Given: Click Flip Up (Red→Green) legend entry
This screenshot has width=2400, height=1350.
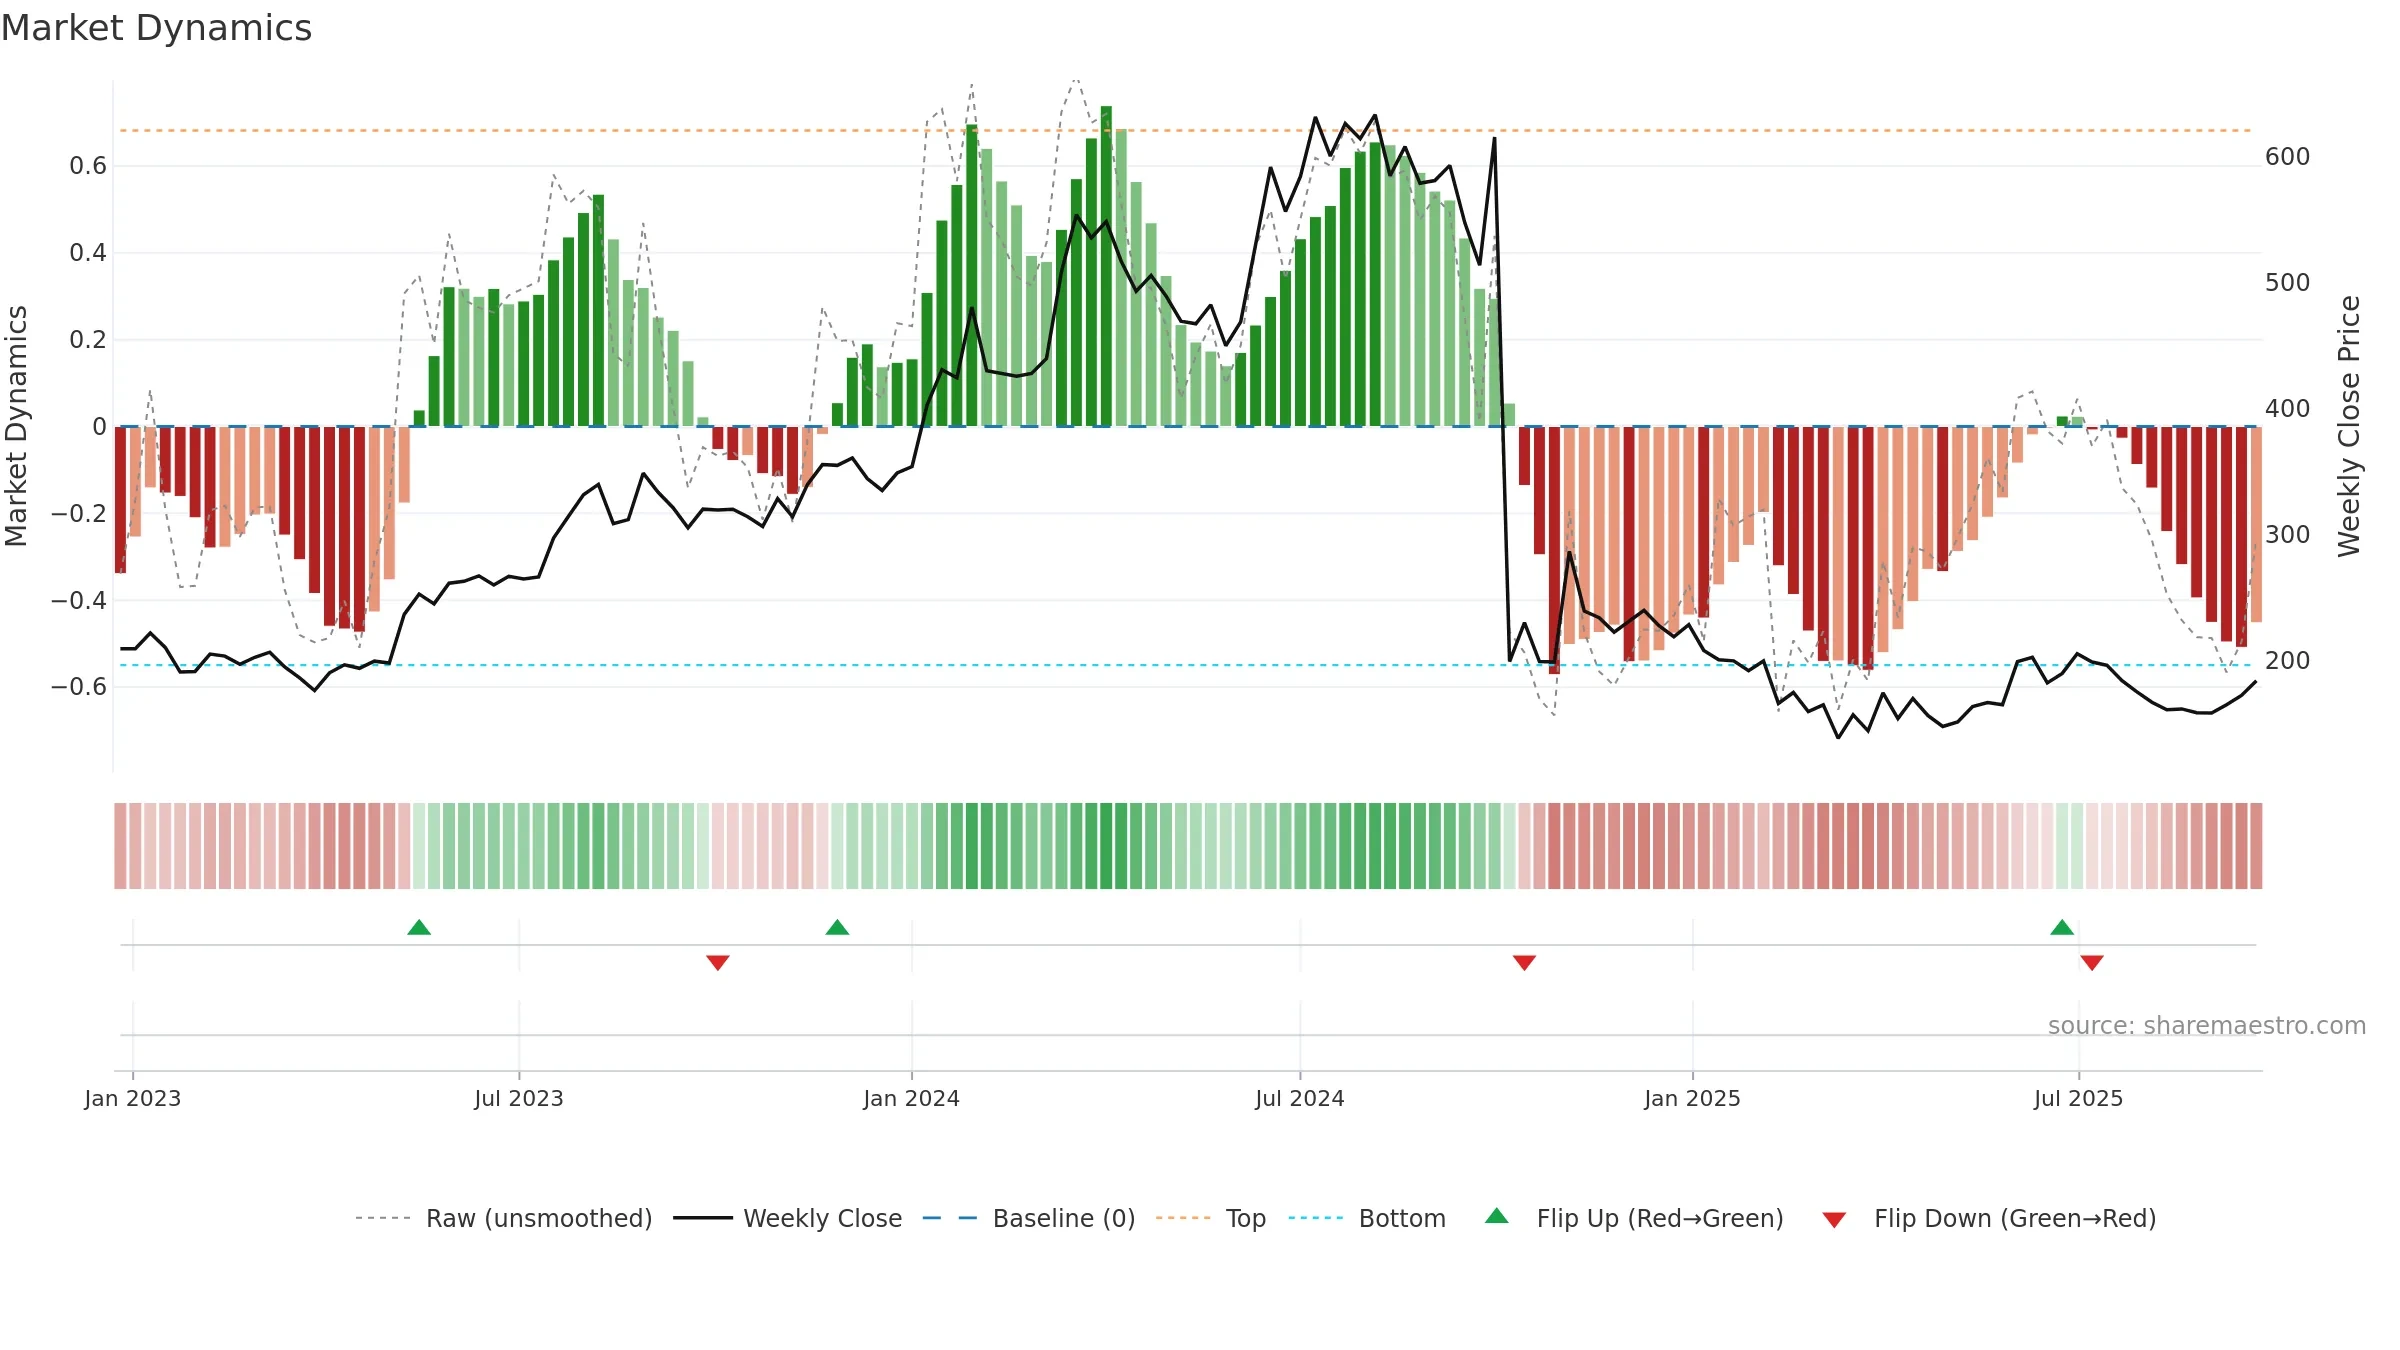Looking at the screenshot, I should click(x=1634, y=1218).
